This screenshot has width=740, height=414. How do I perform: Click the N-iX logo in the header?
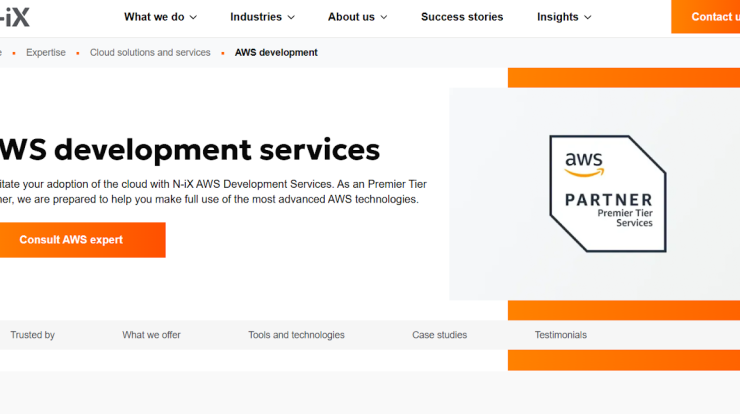(x=14, y=17)
